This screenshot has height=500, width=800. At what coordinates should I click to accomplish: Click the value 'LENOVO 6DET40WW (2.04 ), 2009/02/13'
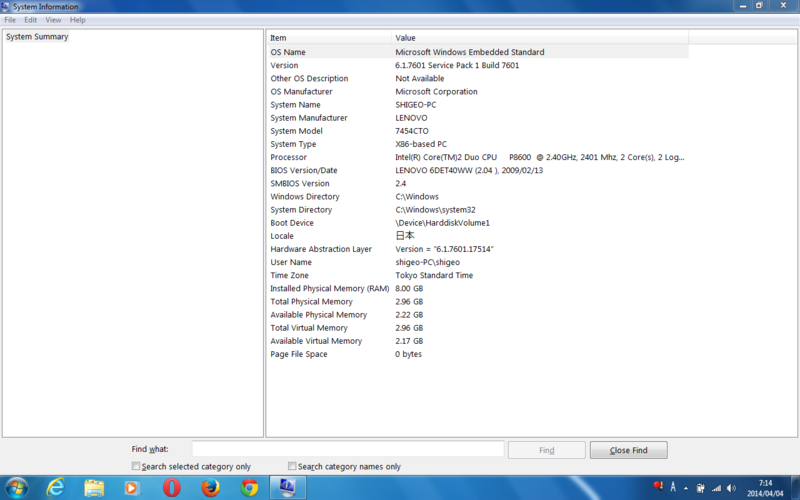469,170
